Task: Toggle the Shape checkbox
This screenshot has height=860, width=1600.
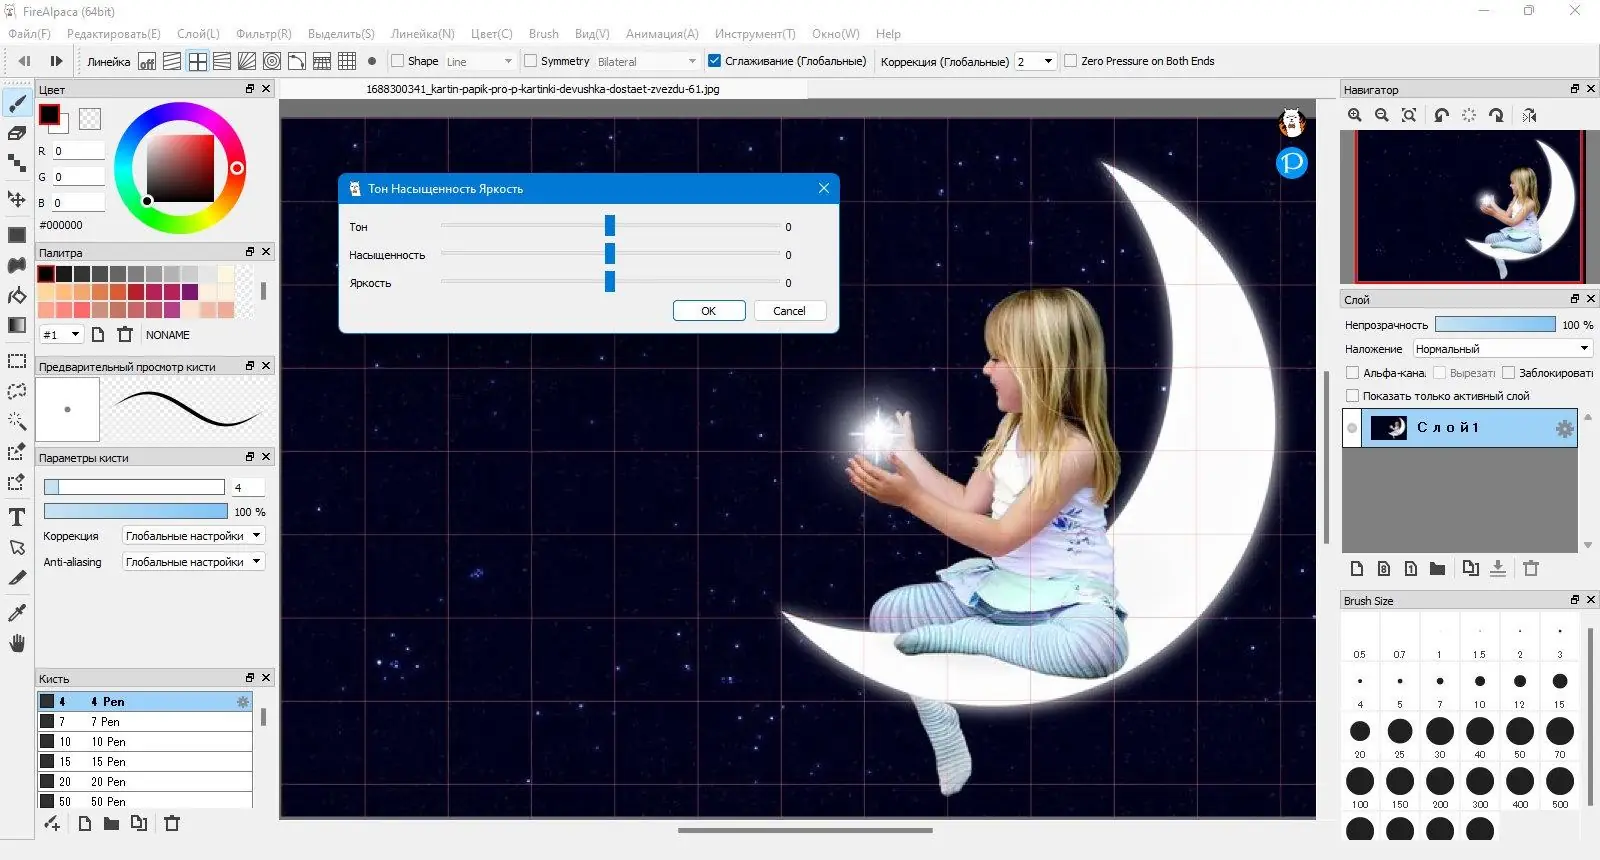Action: (x=397, y=61)
